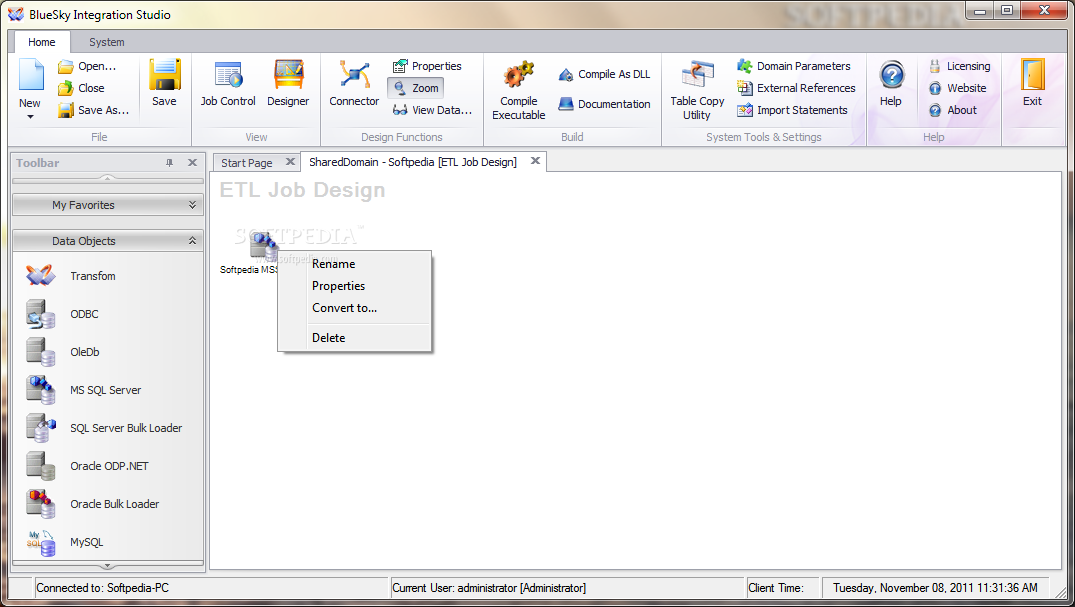Image resolution: width=1075 pixels, height=607 pixels.
Task: Click the Client Time date status text
Action: click(x=935, y=588)
